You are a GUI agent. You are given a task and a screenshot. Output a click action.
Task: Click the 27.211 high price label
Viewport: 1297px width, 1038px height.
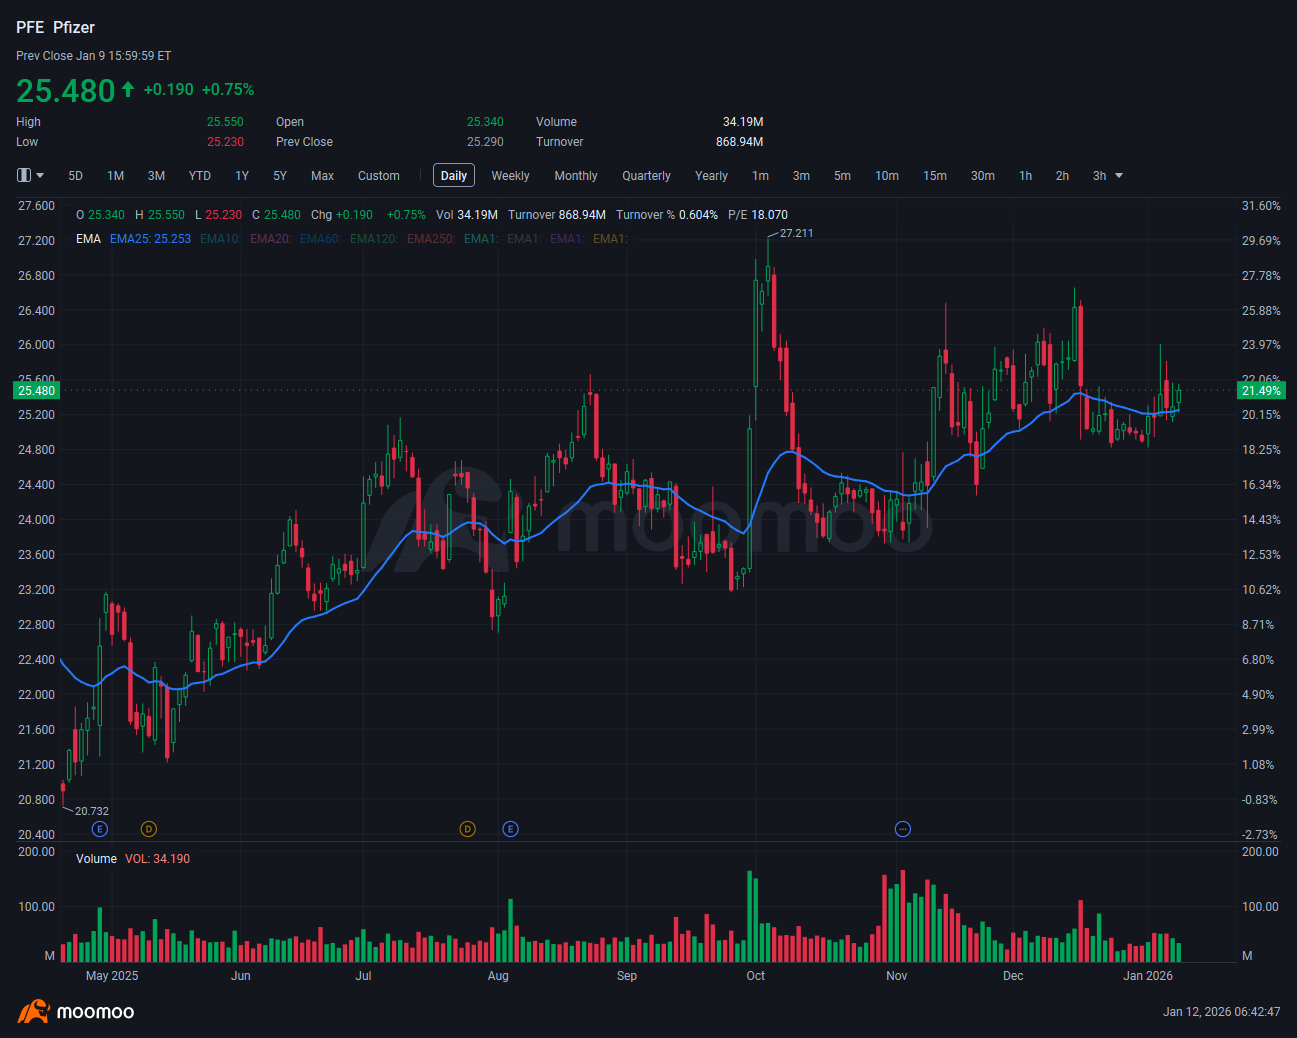coord(796,233)
